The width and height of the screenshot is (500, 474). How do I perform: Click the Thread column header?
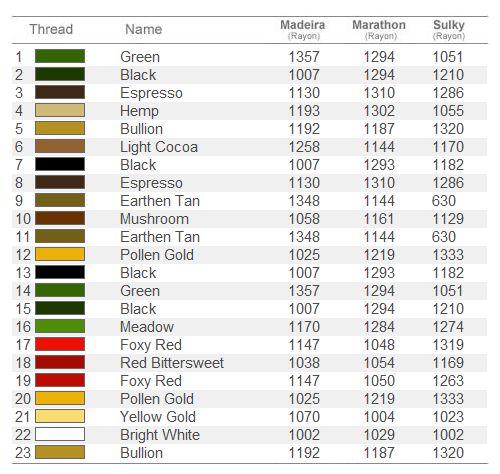[51, 29]
